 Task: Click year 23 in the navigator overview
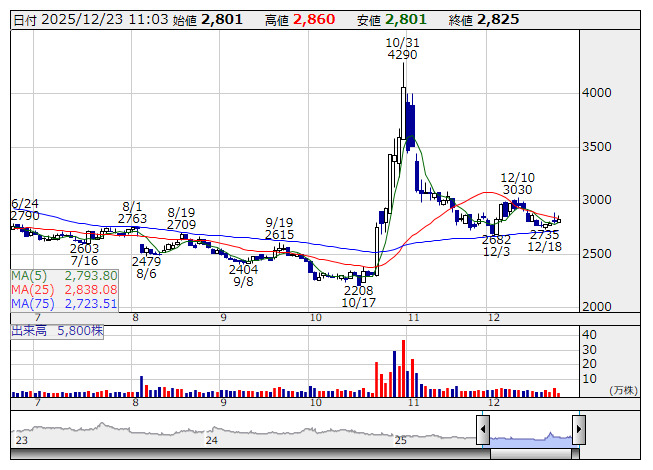[21, 439]
